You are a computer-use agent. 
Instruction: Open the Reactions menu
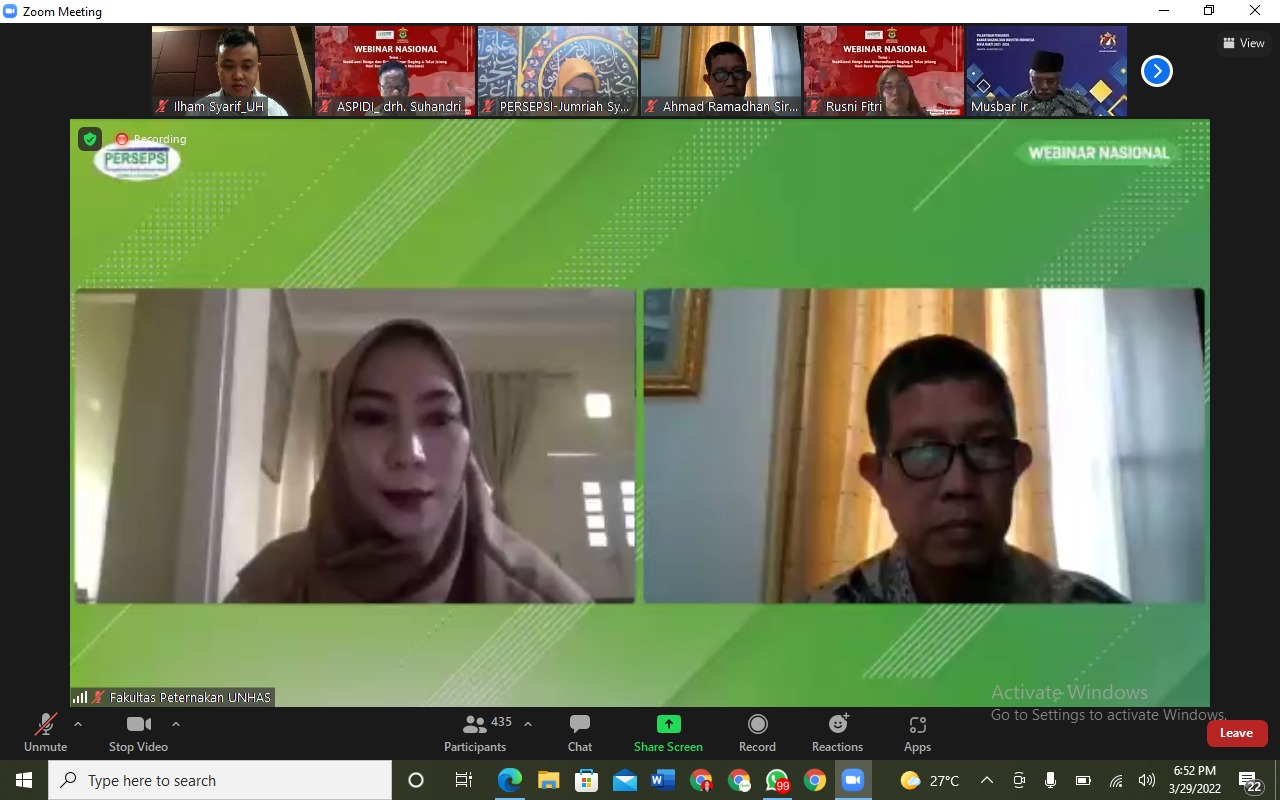coord(838,733)
